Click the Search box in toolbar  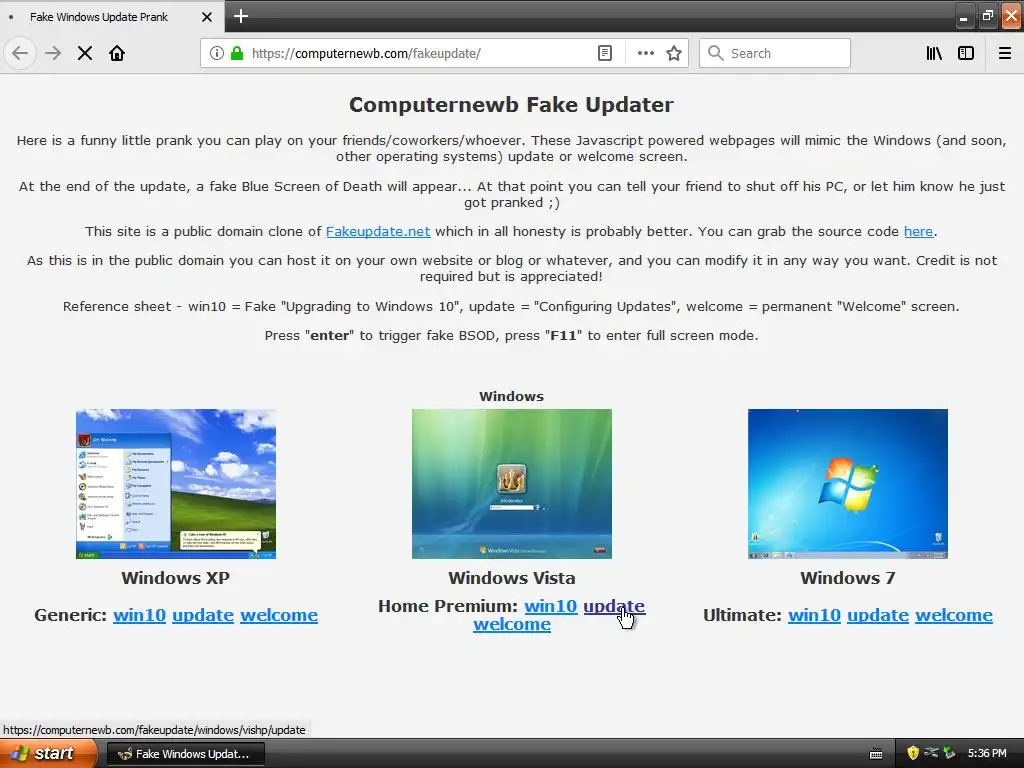click(x=775, y=53)
